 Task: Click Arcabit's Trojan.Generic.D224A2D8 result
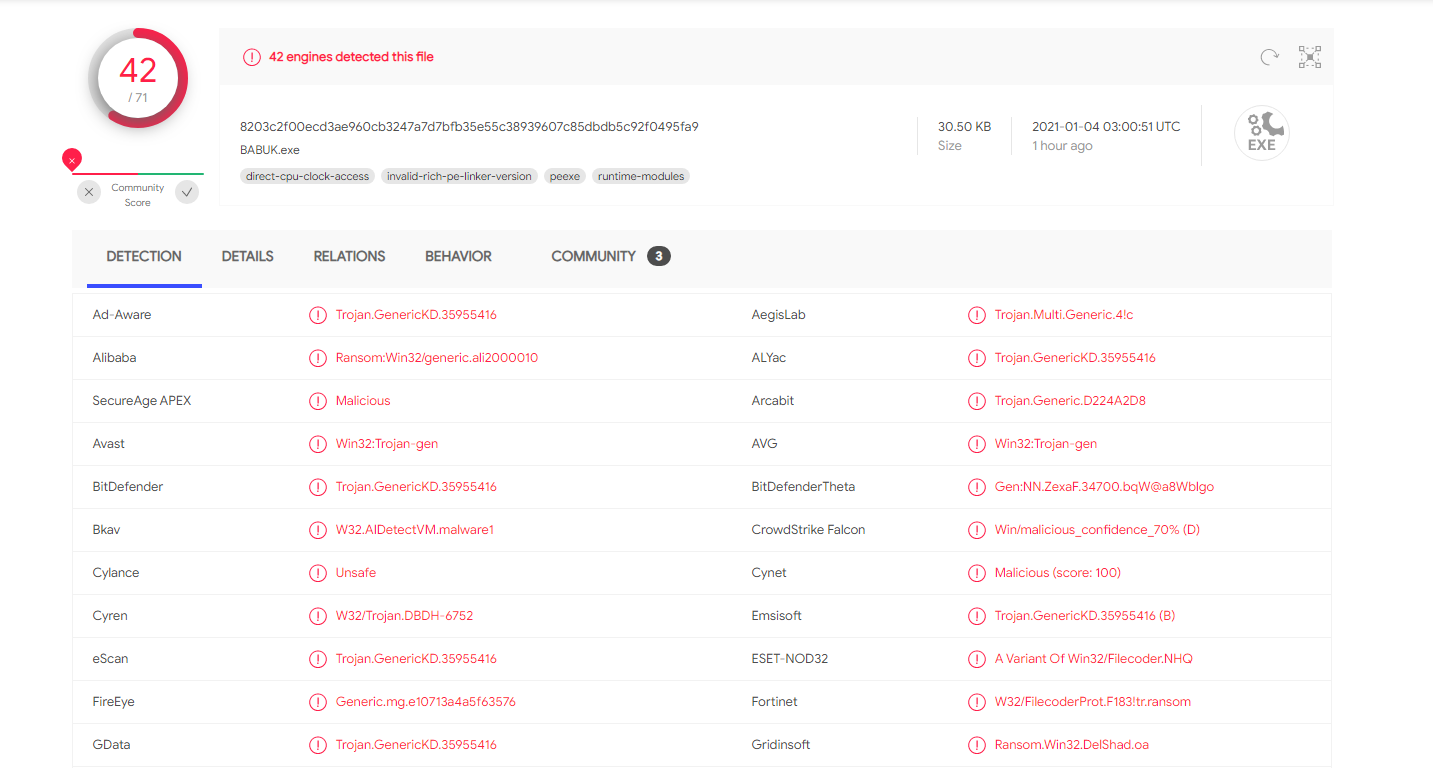pyautogui.click(x=1070, y=401)
